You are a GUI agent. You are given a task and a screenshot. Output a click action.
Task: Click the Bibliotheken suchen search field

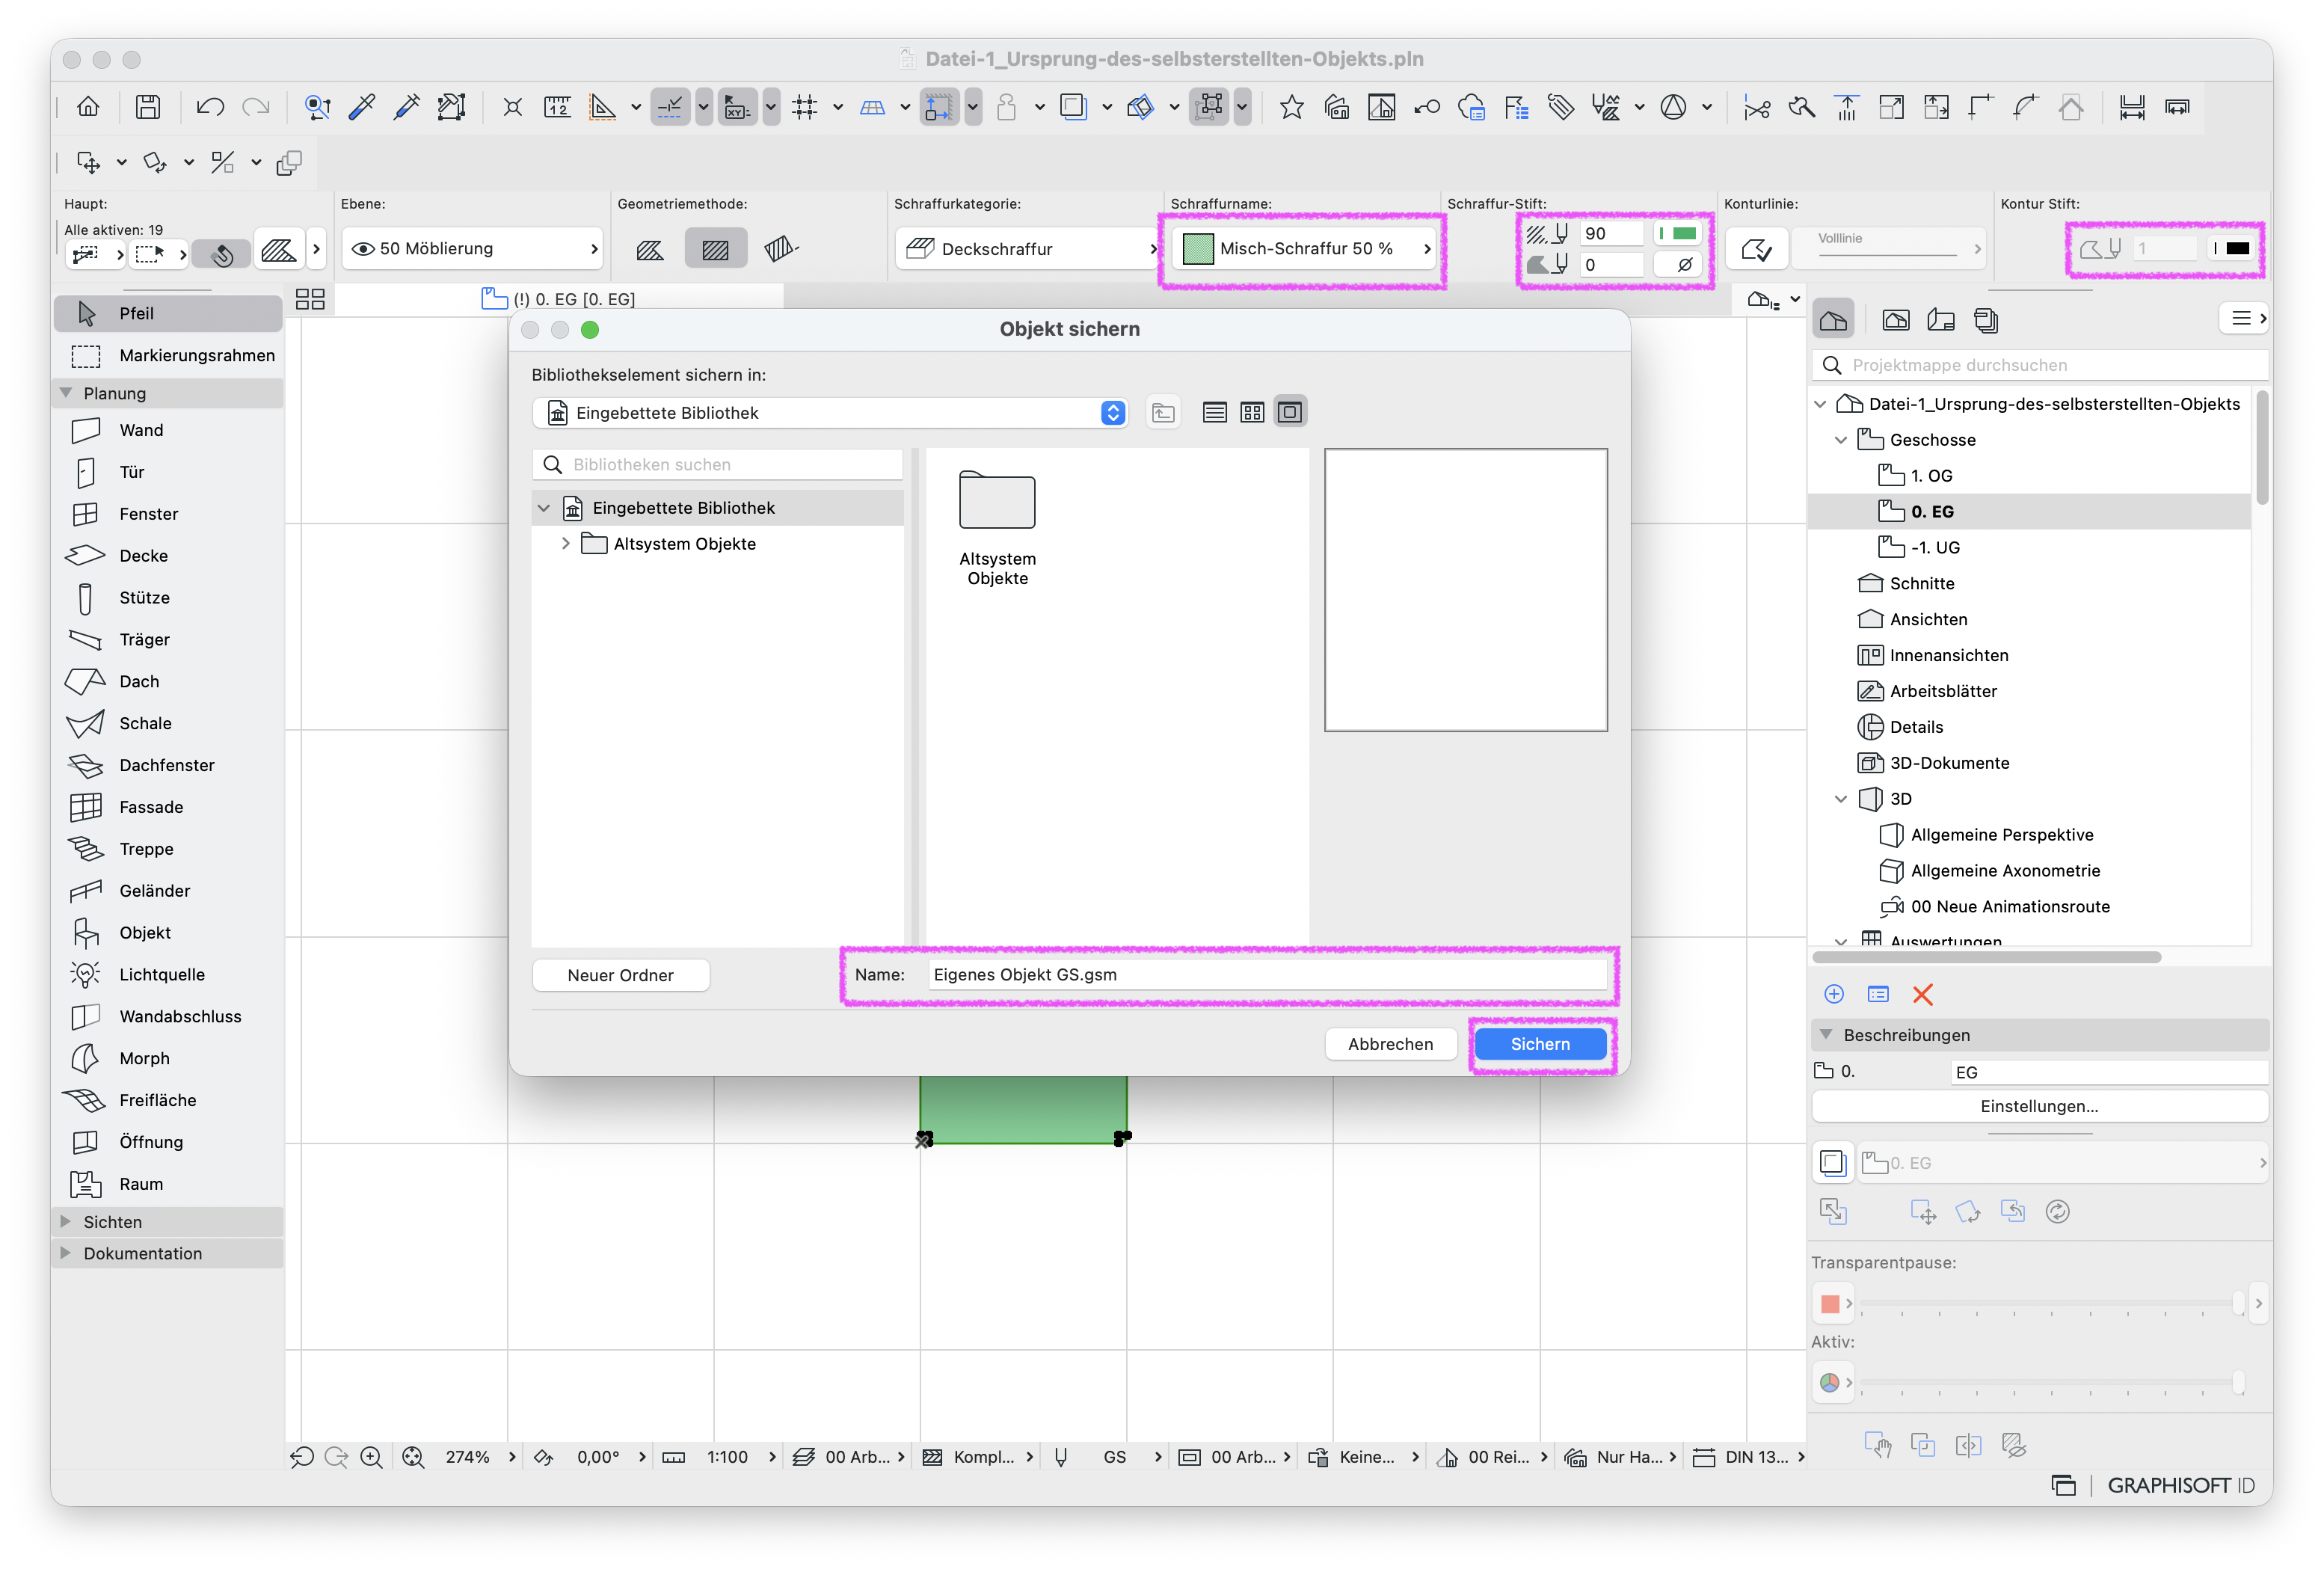coord(718,465)
